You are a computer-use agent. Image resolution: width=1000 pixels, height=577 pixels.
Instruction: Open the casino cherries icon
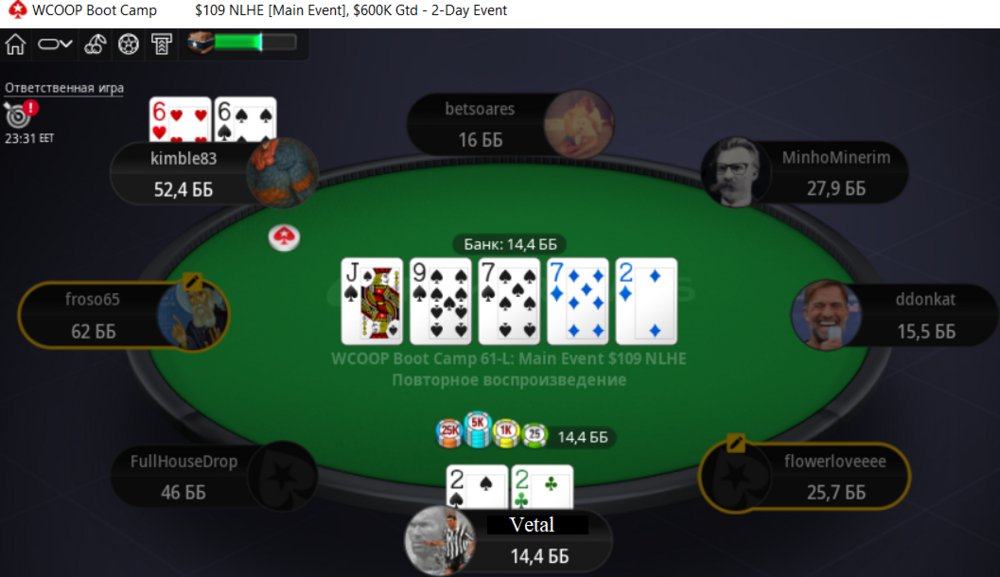click(95, 44)
